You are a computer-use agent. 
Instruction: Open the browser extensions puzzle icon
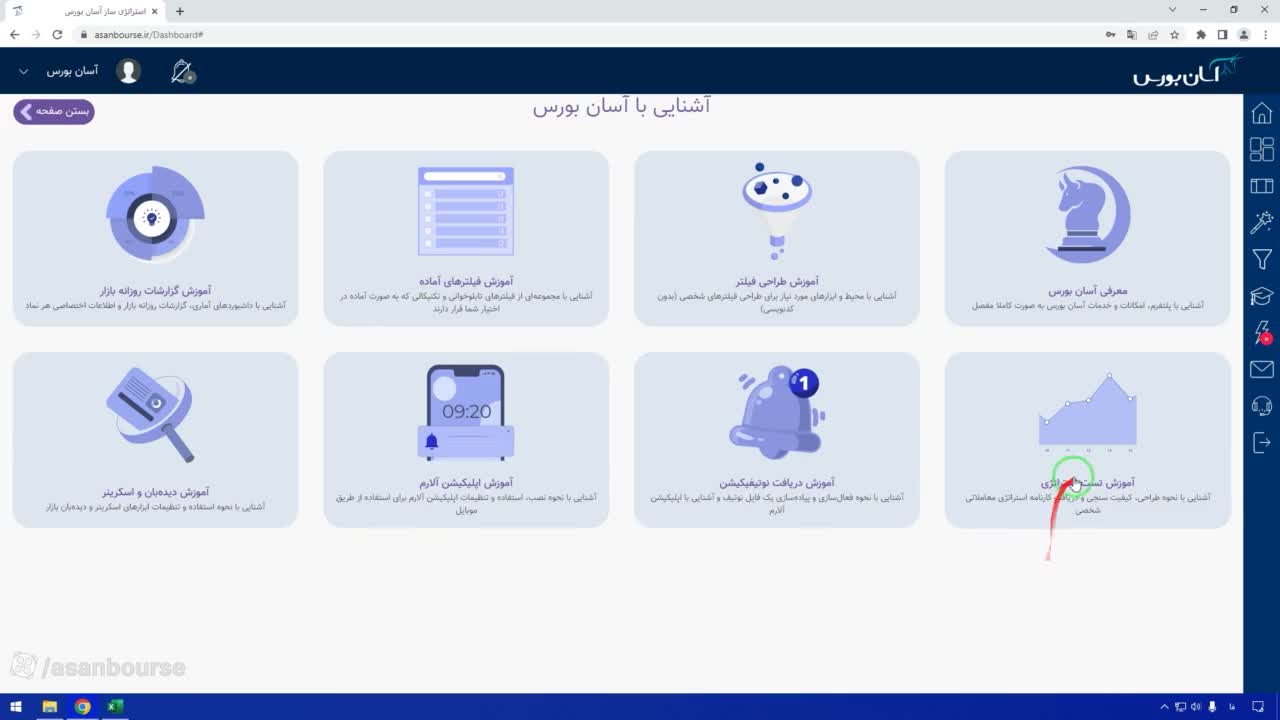pos(1201,34)
